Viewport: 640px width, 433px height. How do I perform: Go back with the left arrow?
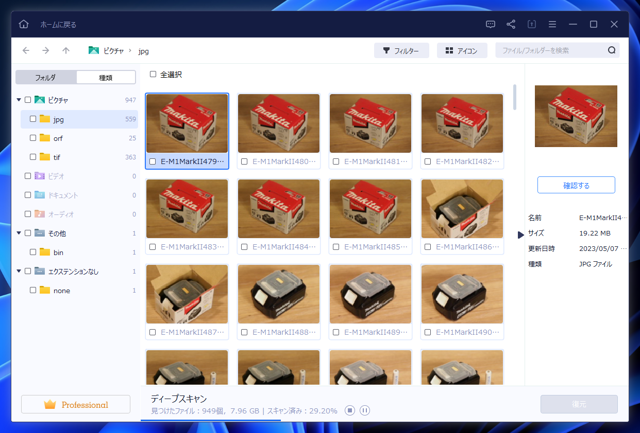(x=26, y=50)
